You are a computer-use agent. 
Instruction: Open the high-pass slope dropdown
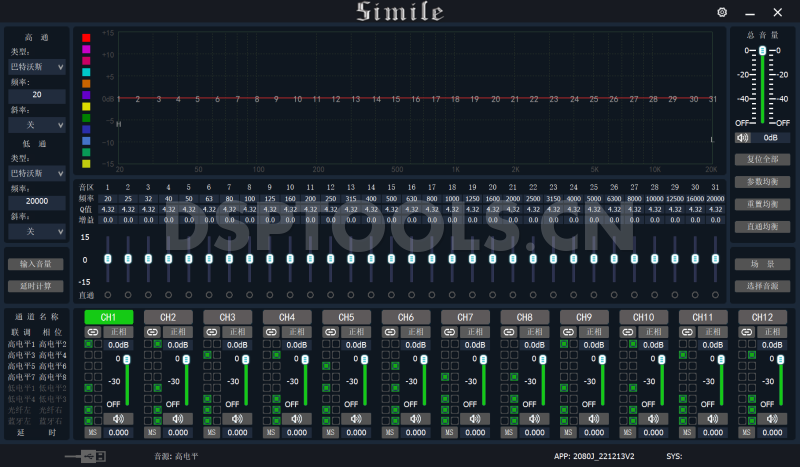(x=36, y=125)
